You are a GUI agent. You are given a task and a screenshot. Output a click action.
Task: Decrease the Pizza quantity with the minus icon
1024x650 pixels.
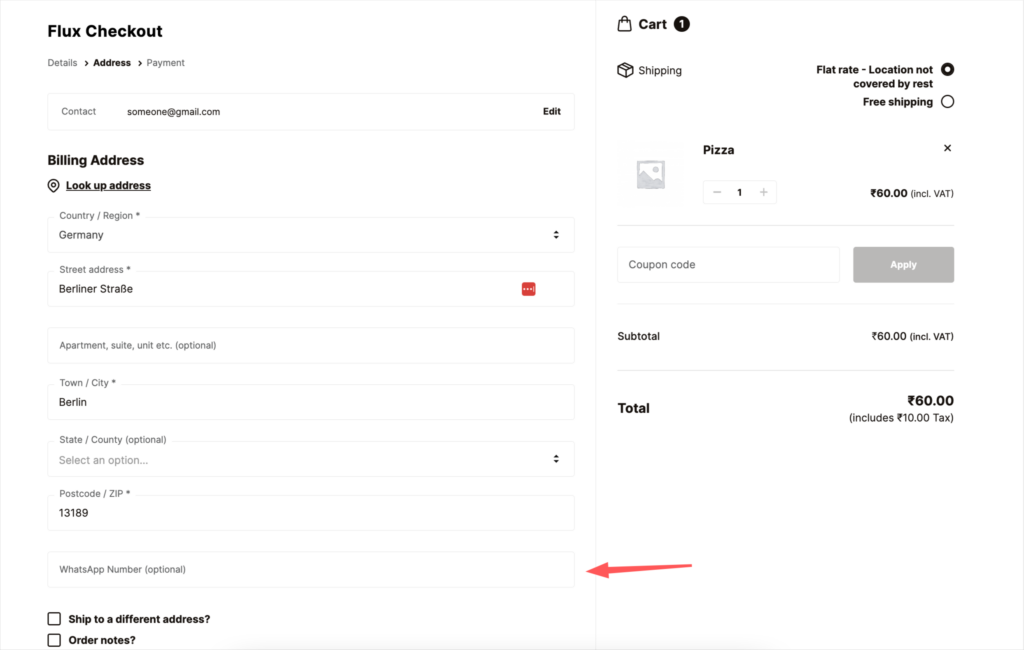coord(716,191)
